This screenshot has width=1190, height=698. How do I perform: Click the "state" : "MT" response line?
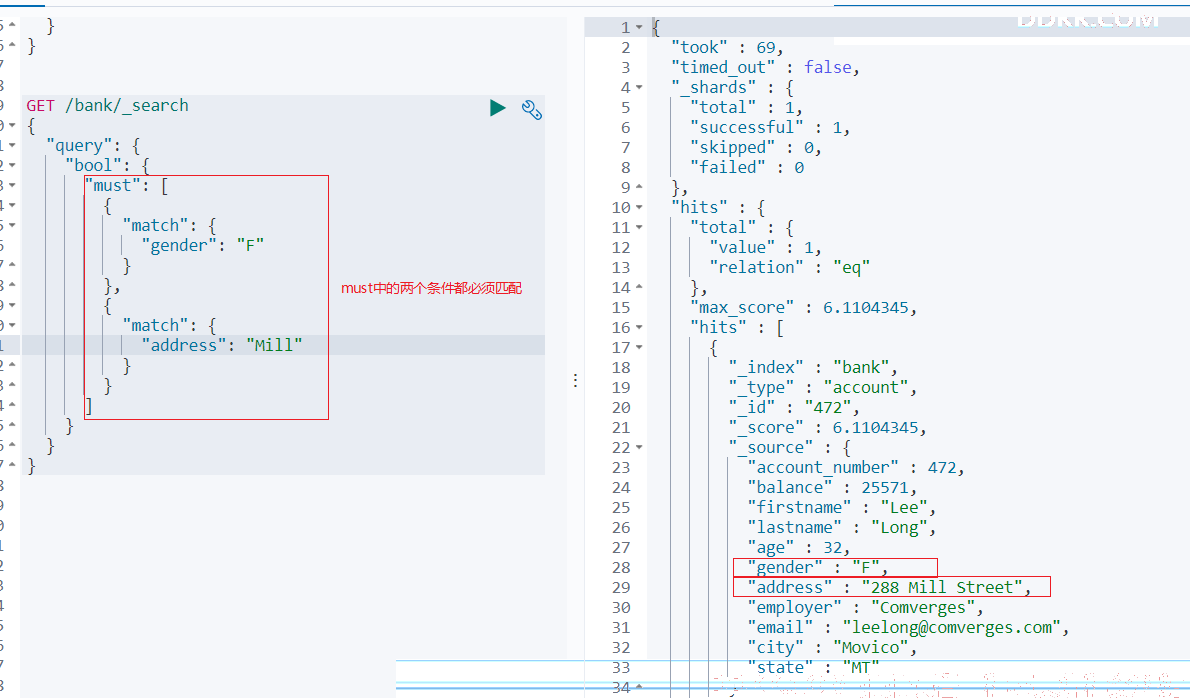click(x=813, y=667)
